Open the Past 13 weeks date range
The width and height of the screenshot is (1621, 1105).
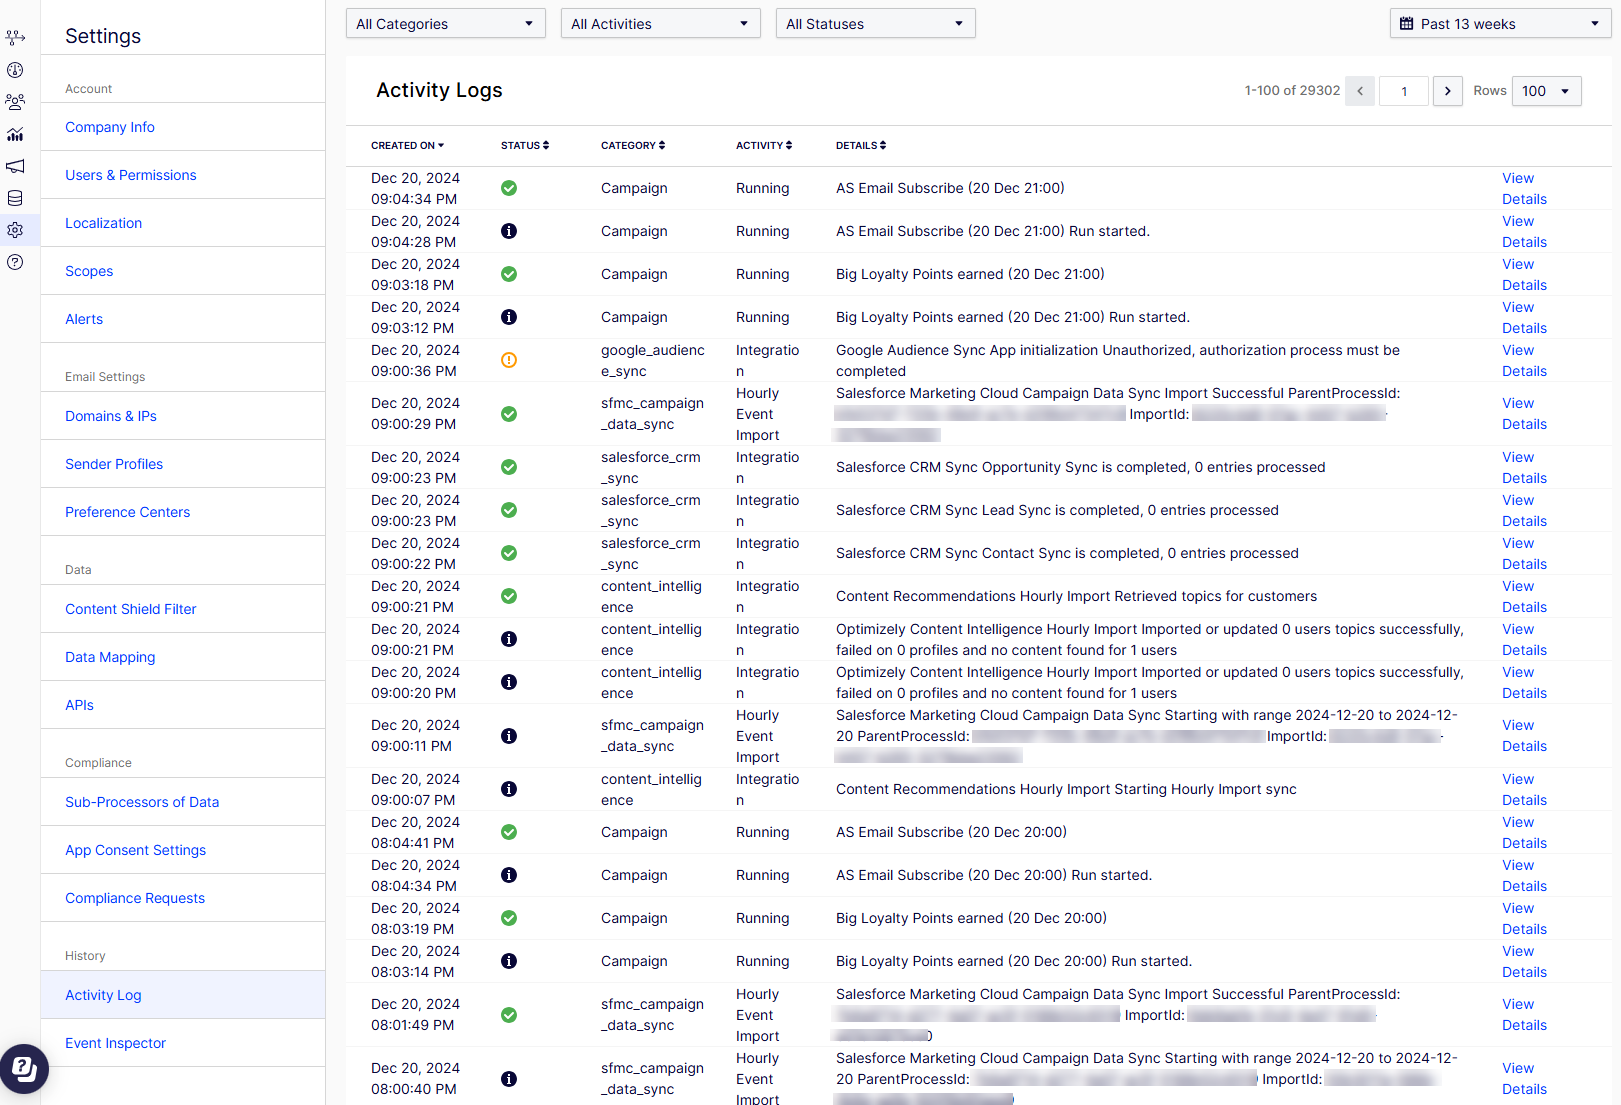coord(1499,24)
